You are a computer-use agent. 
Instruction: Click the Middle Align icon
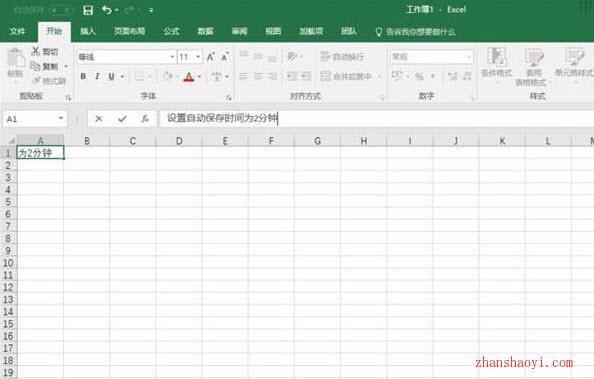pos(258,56)
